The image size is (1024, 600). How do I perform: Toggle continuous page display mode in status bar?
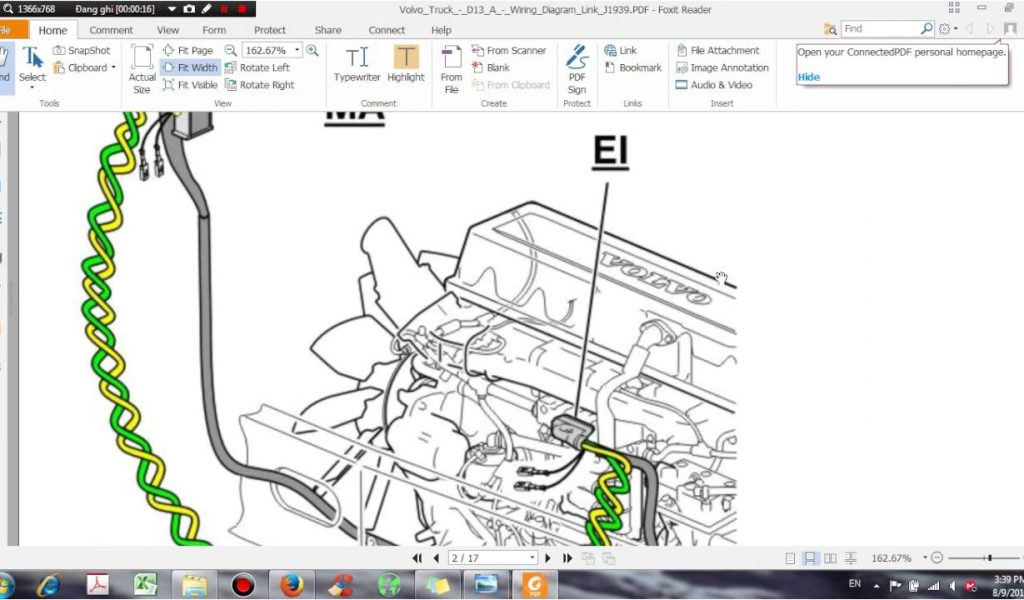pyautogui.click(x=811, y=558)
